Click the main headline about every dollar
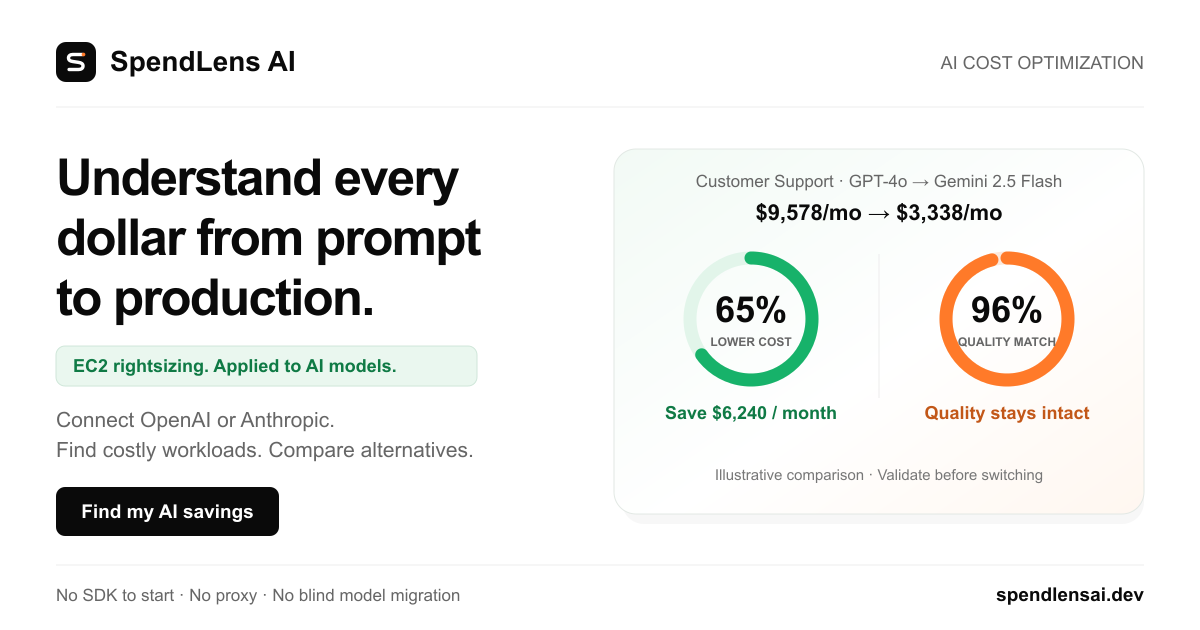The width and height of the screenshot is (1200, 630). [x=269, y=238]
